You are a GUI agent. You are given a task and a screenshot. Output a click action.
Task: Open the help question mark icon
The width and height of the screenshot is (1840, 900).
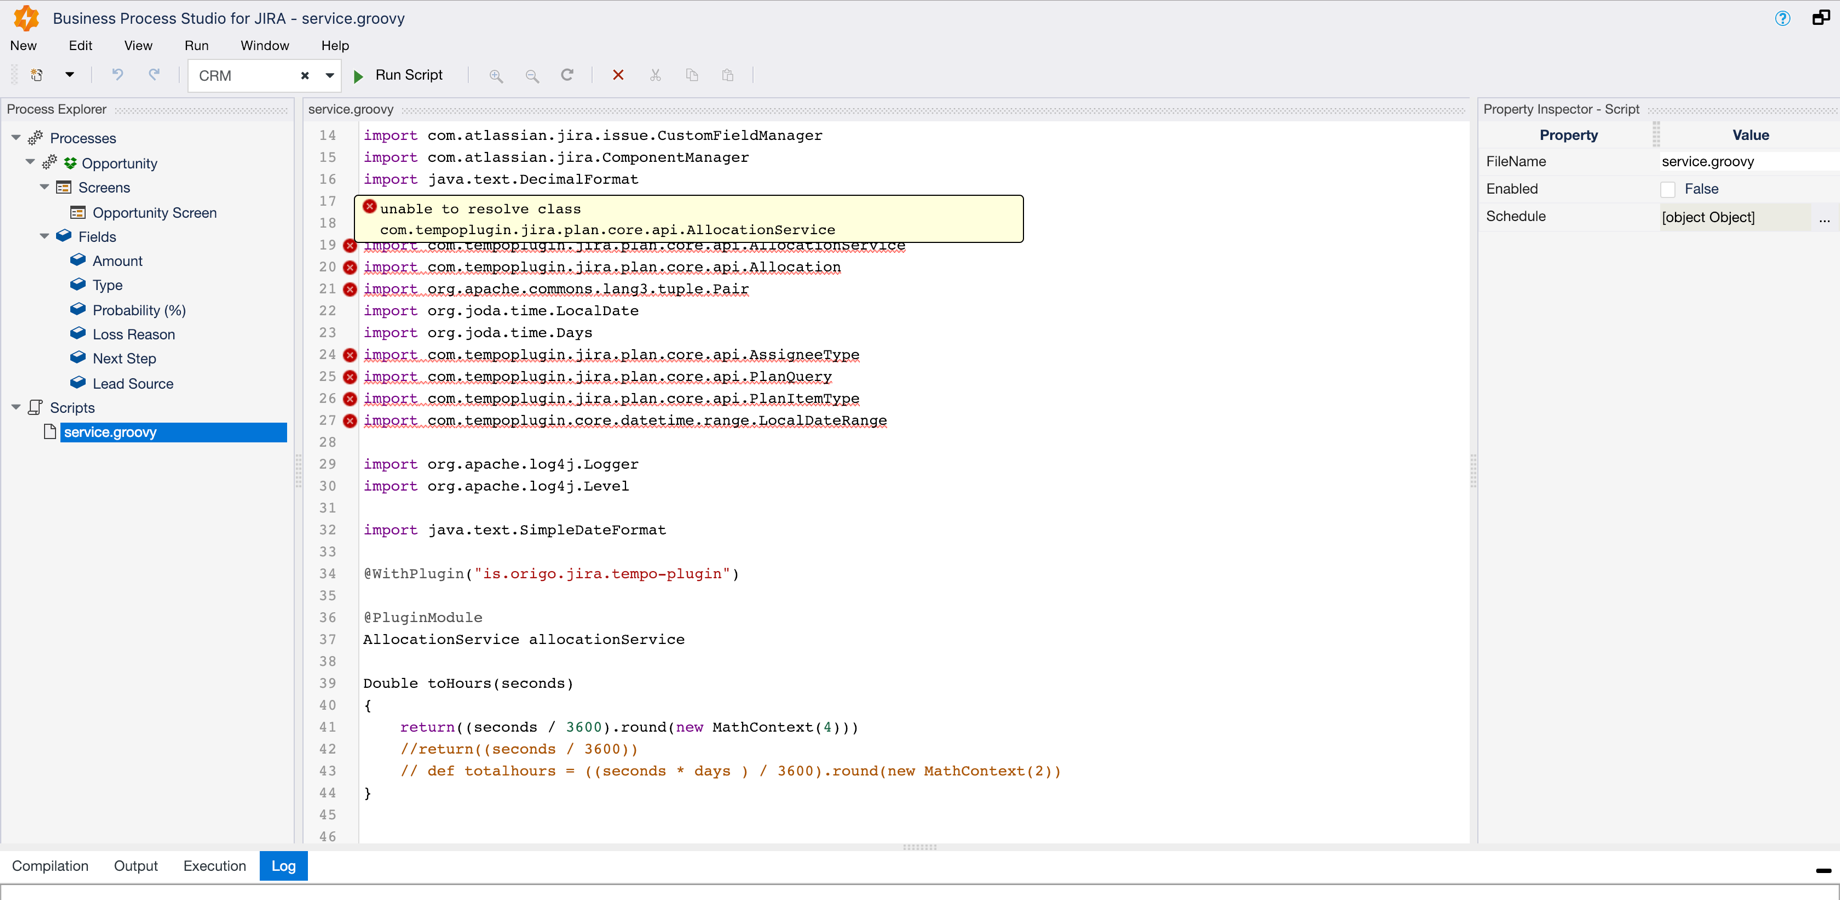1783,18
